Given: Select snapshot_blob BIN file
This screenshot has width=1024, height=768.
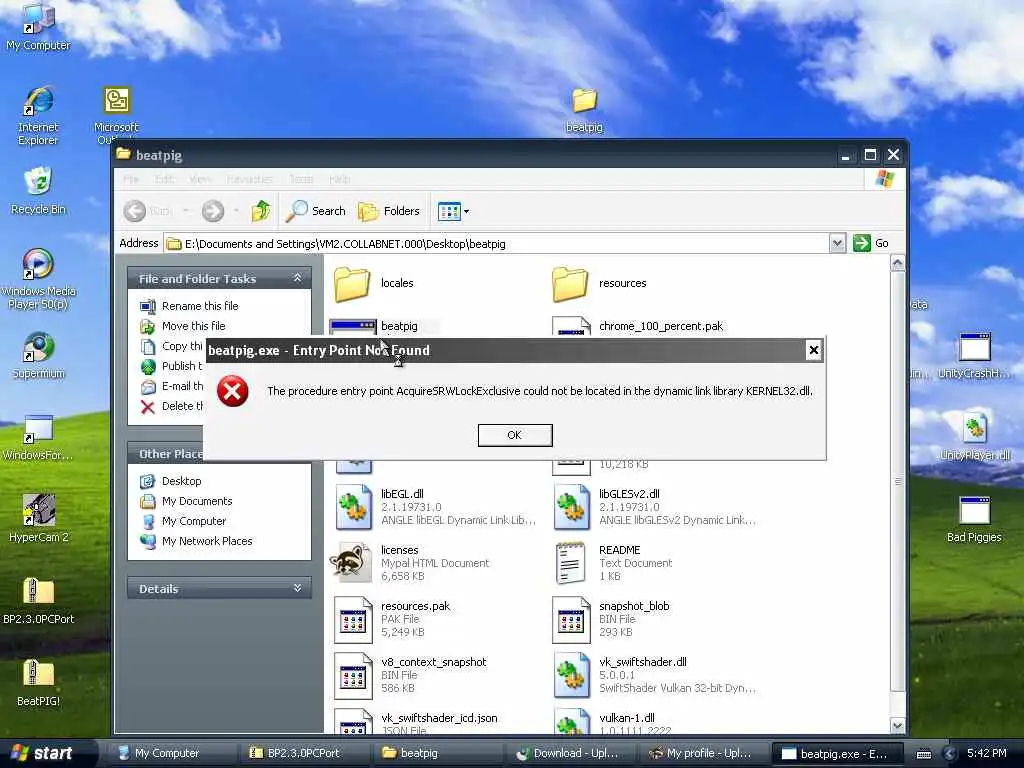Looking at the screenshot, I should click(x=611, y=619).
